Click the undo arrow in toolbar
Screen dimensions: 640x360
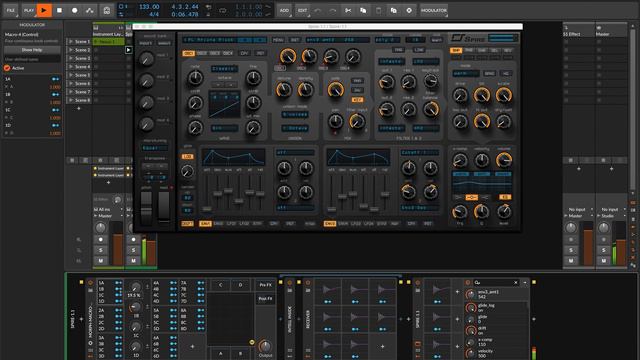click(318, 10)
